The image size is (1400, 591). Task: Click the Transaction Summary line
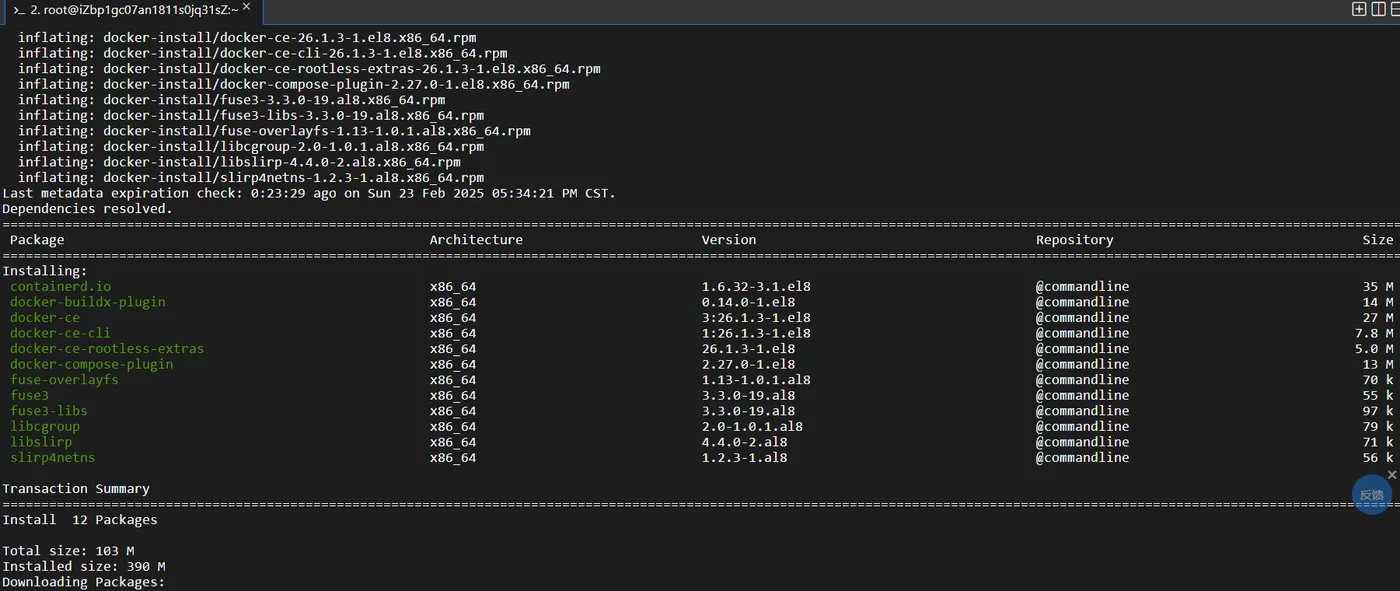coord(76,489)
